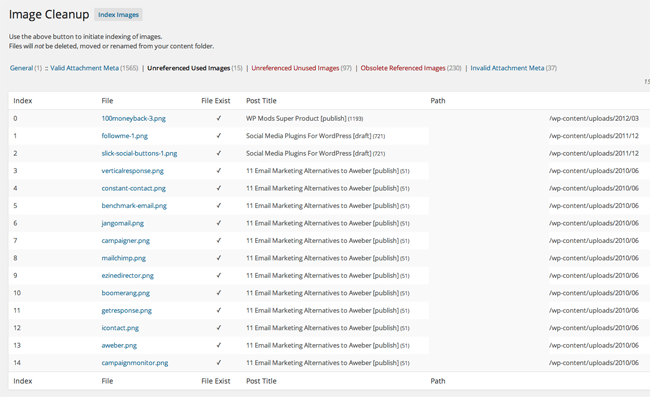The image size is (650, 397).
Task: Click the File column header at top
Action: [107, 101]
